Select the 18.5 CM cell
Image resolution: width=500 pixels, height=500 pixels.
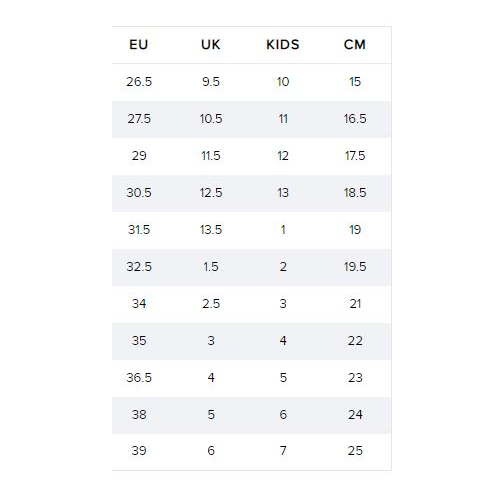pos(355,193)
